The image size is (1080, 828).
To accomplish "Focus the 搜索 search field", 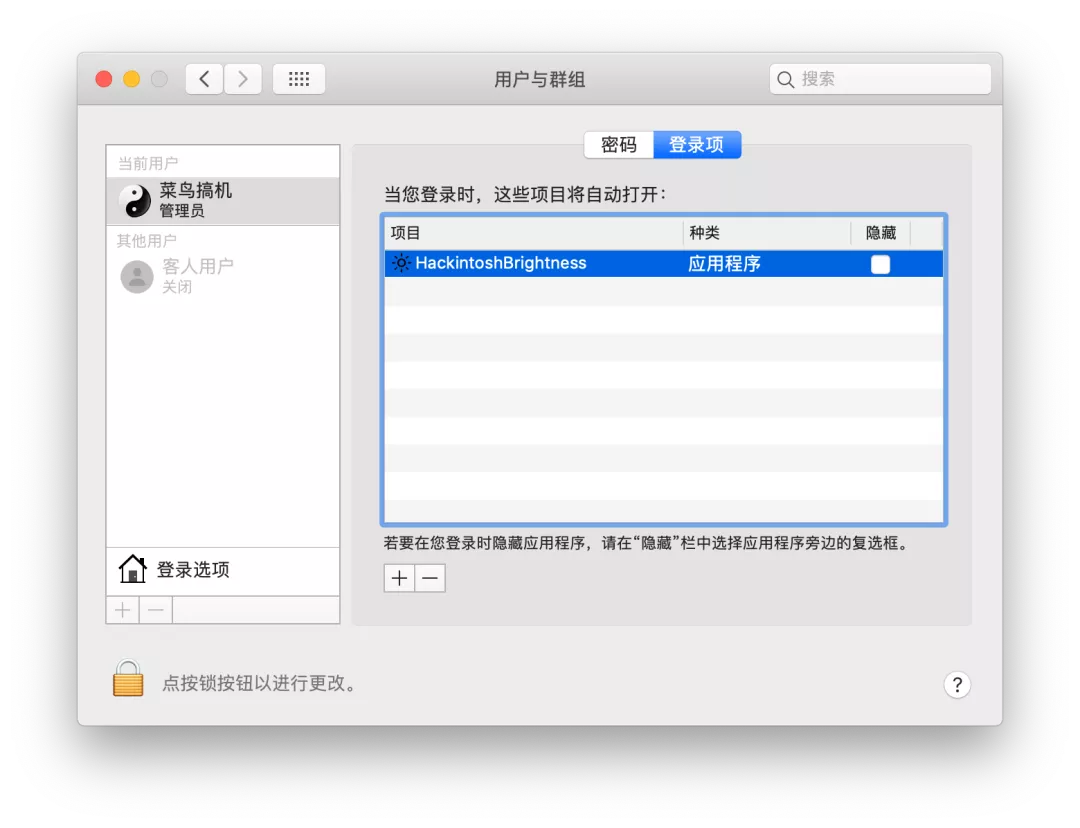I will 880,79.
